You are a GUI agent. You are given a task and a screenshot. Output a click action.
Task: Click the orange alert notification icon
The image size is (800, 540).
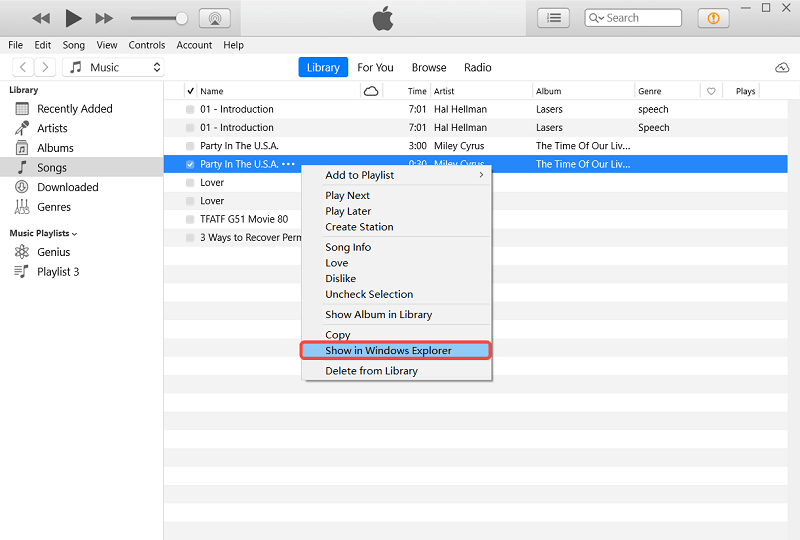[713, 18]
